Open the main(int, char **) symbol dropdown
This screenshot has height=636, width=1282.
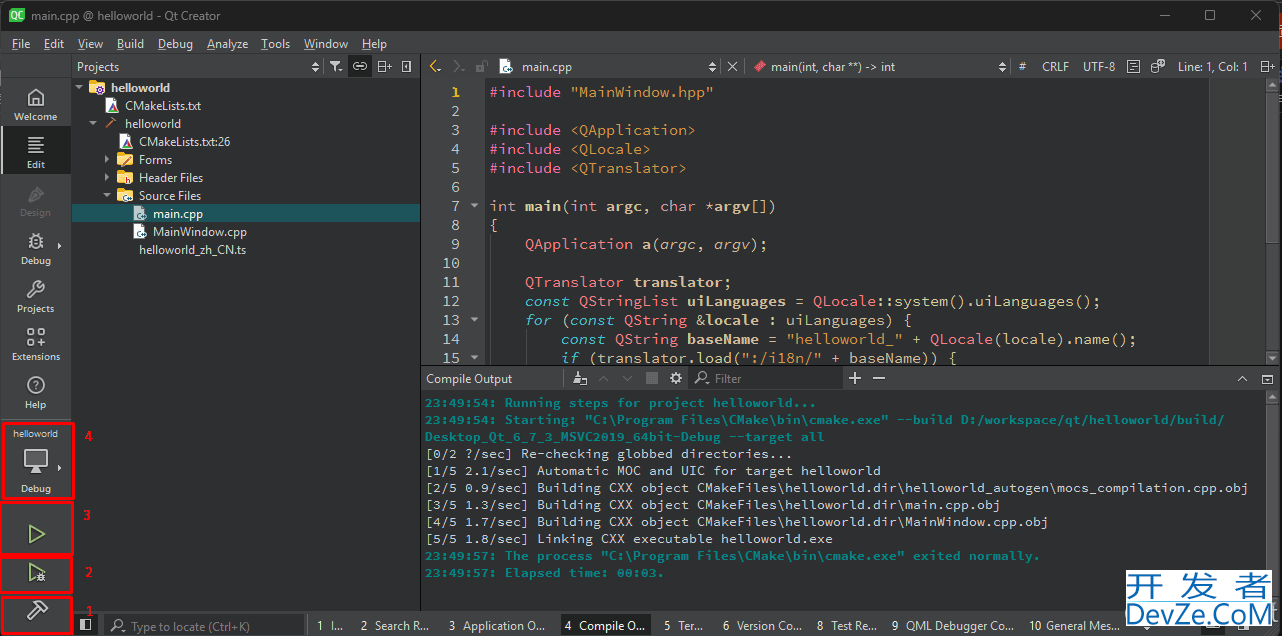click(878, 67)
